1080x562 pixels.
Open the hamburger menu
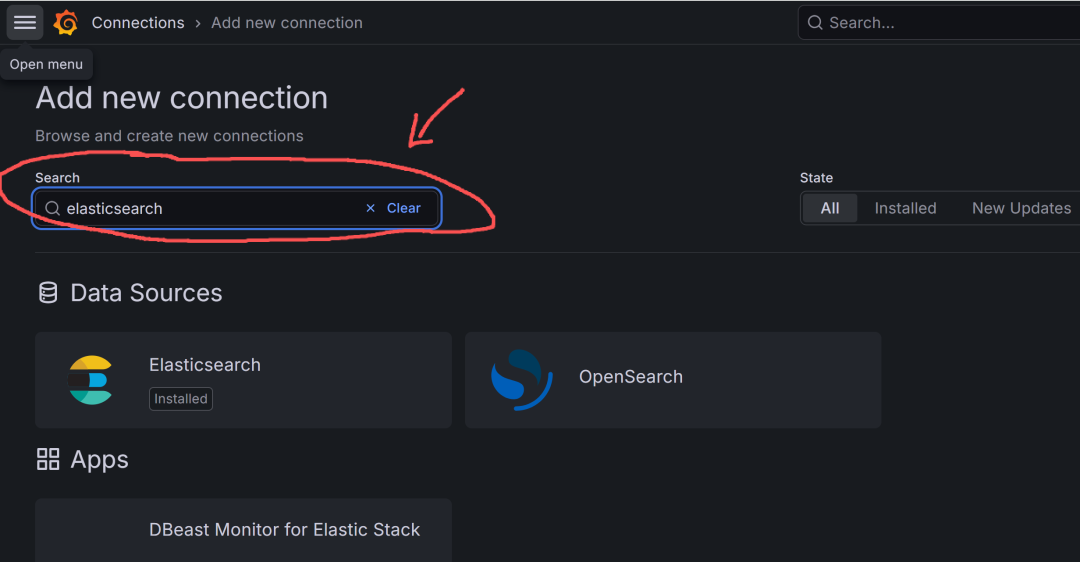tap(25, 23)
